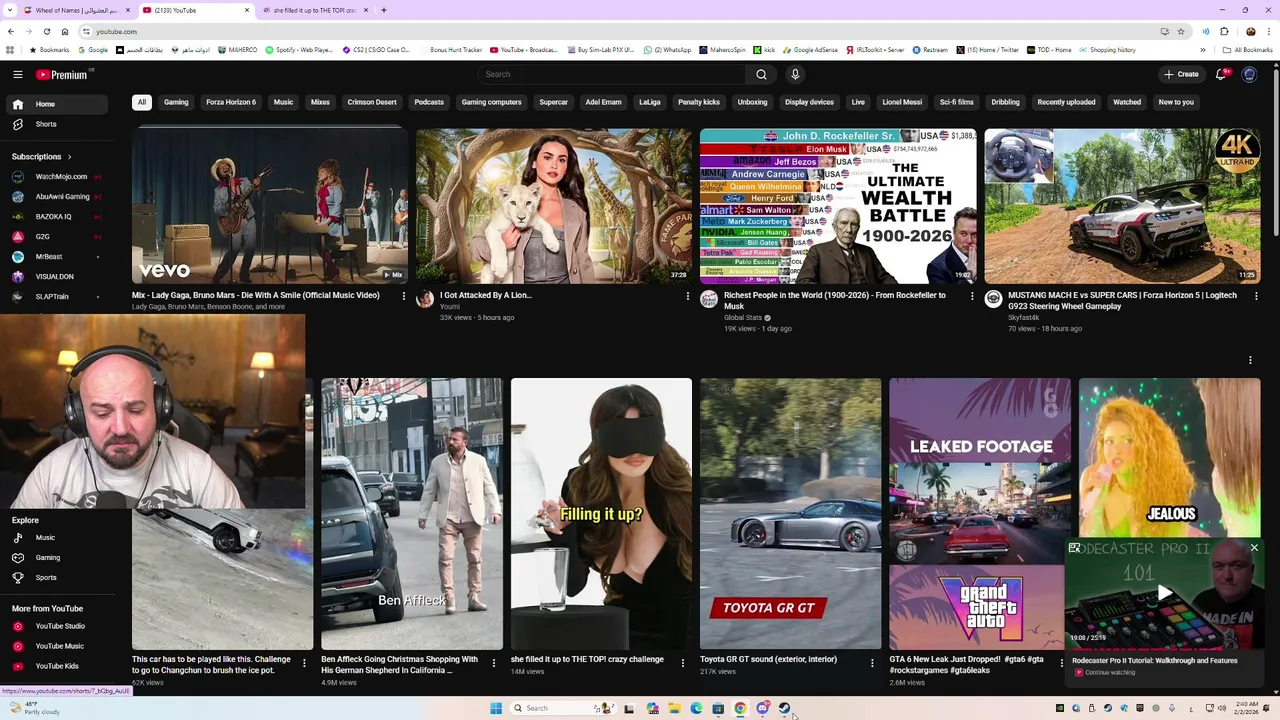Select the New to you chip

(x=1176, y=102)
